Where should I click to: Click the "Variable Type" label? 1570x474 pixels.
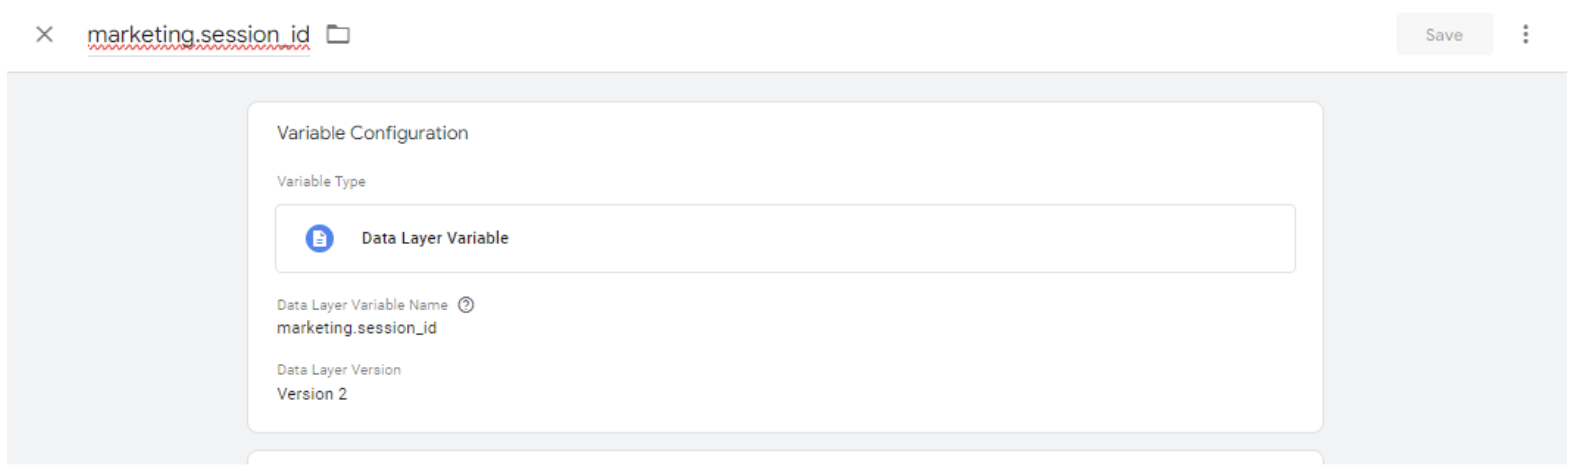[321, 182]
